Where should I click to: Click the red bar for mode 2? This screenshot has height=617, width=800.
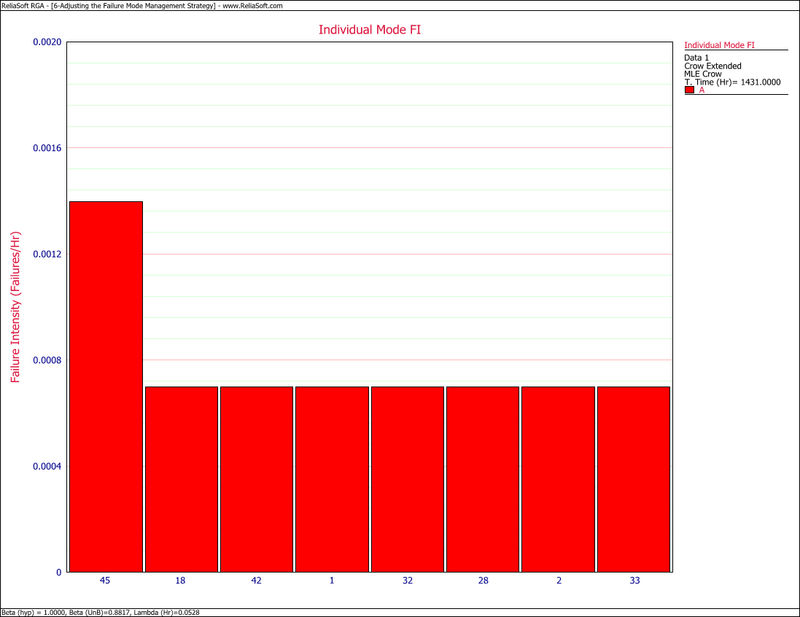click(558, 479)
